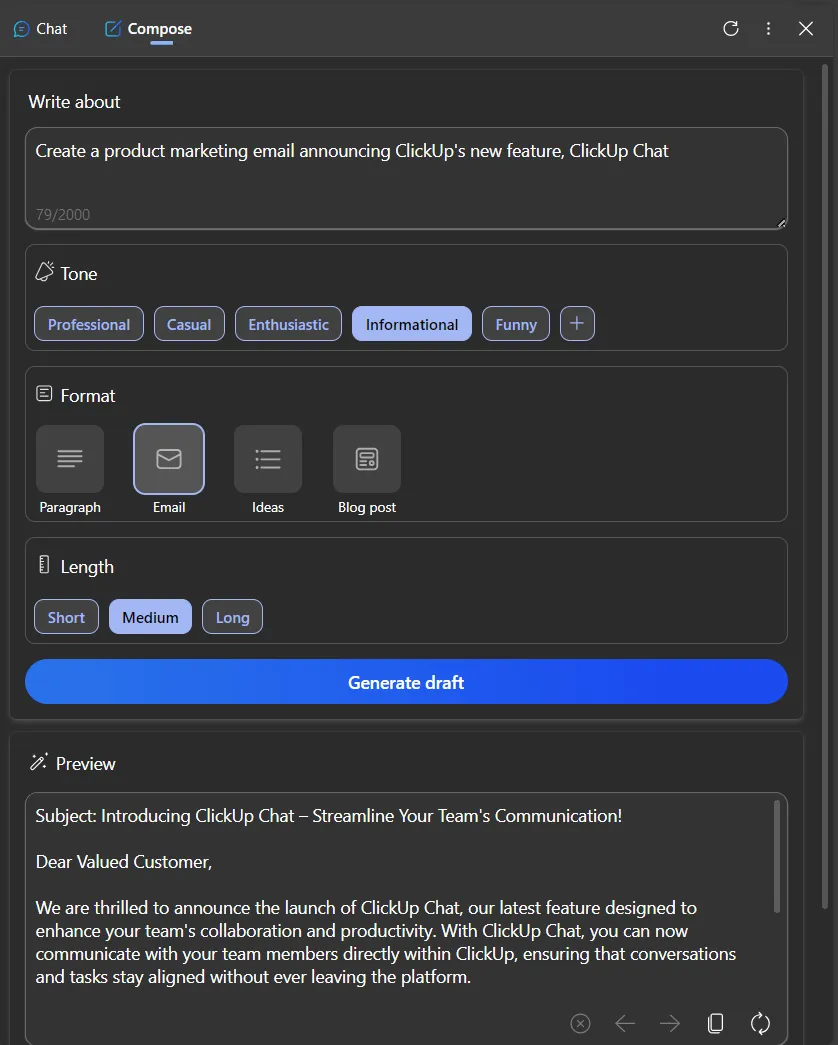The height and width of the screenshot is (1045, 838).
Task: Click the "Dear Valued Customer," line
Action: [123, 862]
